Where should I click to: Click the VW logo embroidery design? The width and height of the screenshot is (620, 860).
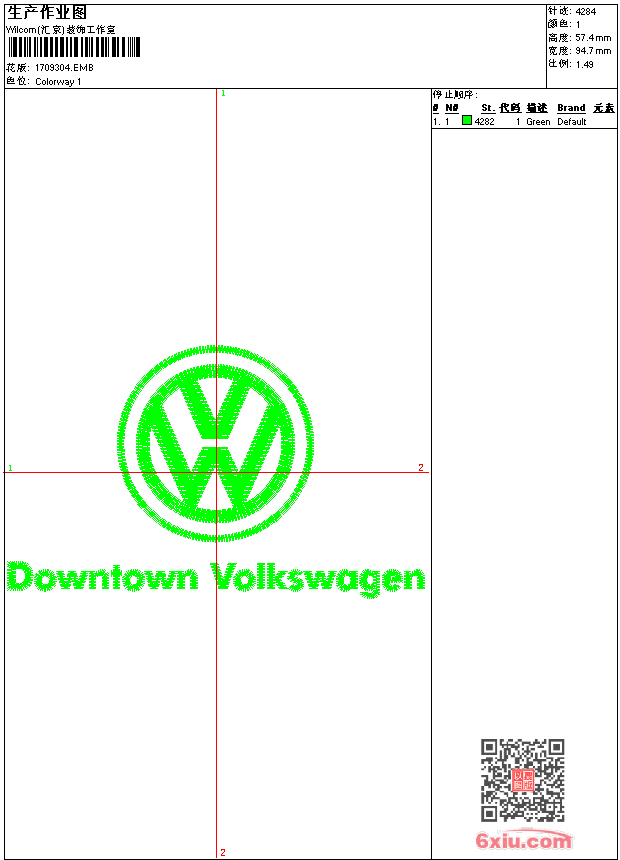tap(216, 443)
